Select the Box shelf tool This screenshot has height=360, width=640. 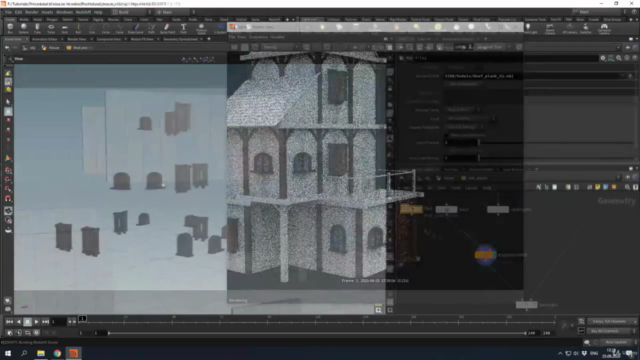10,28
